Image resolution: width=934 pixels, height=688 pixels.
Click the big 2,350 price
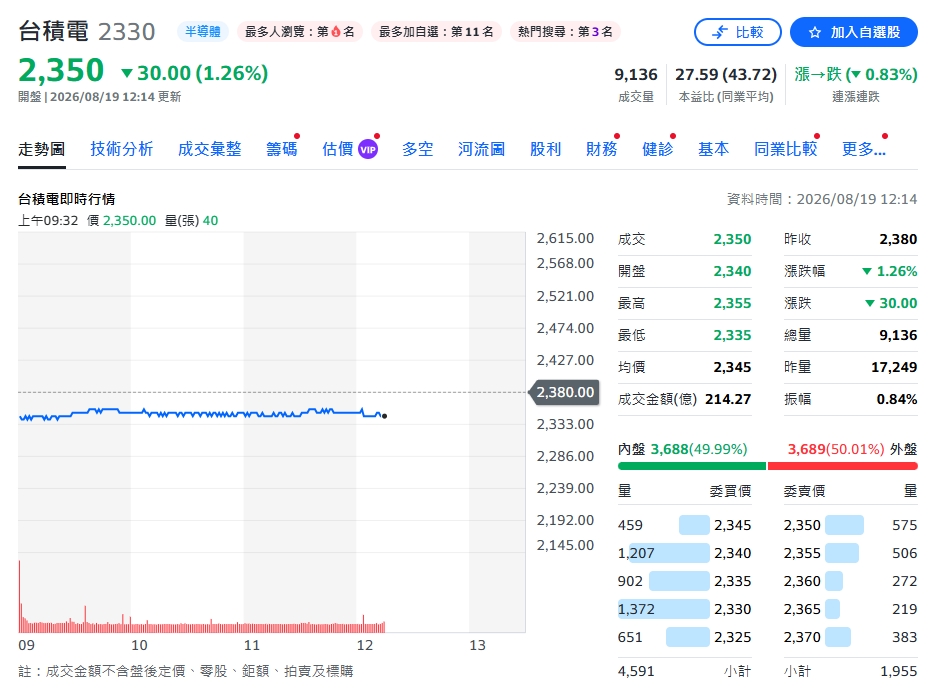(x=61, y=70)
